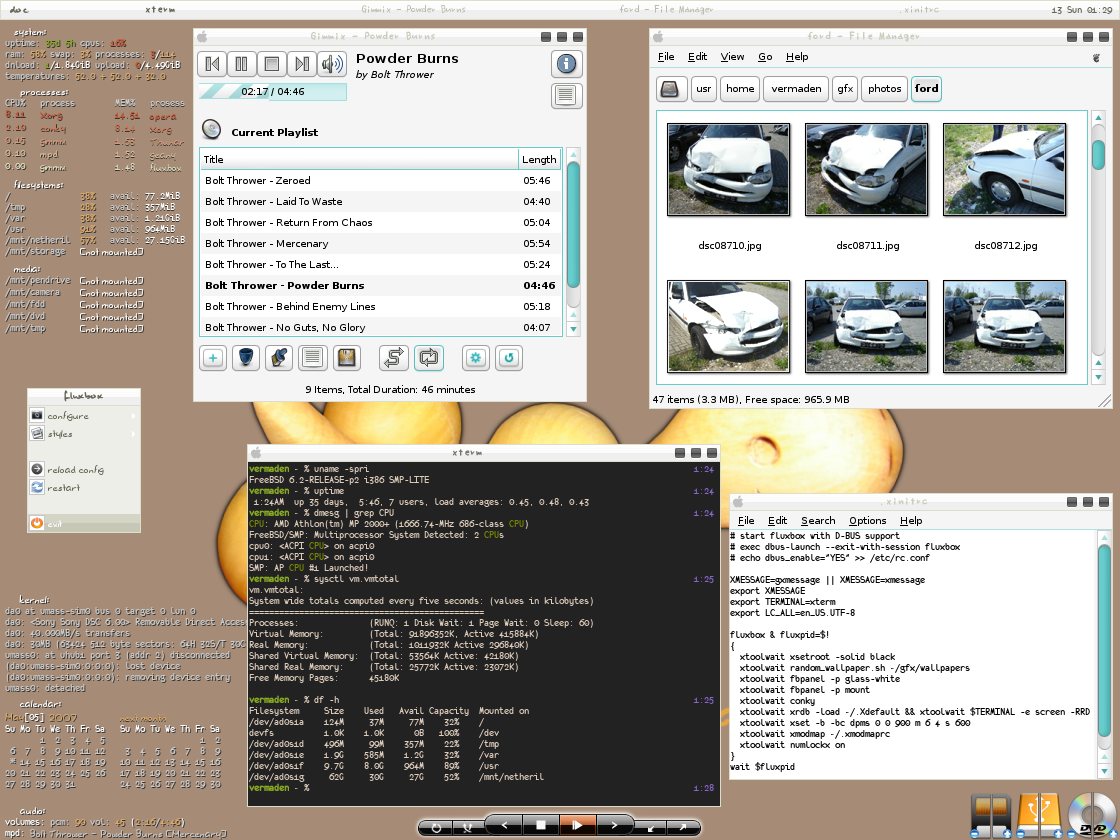Screen dimensions: 1120x840
Task: Select the 'ford' path toggle button
Action: (926, 89)
